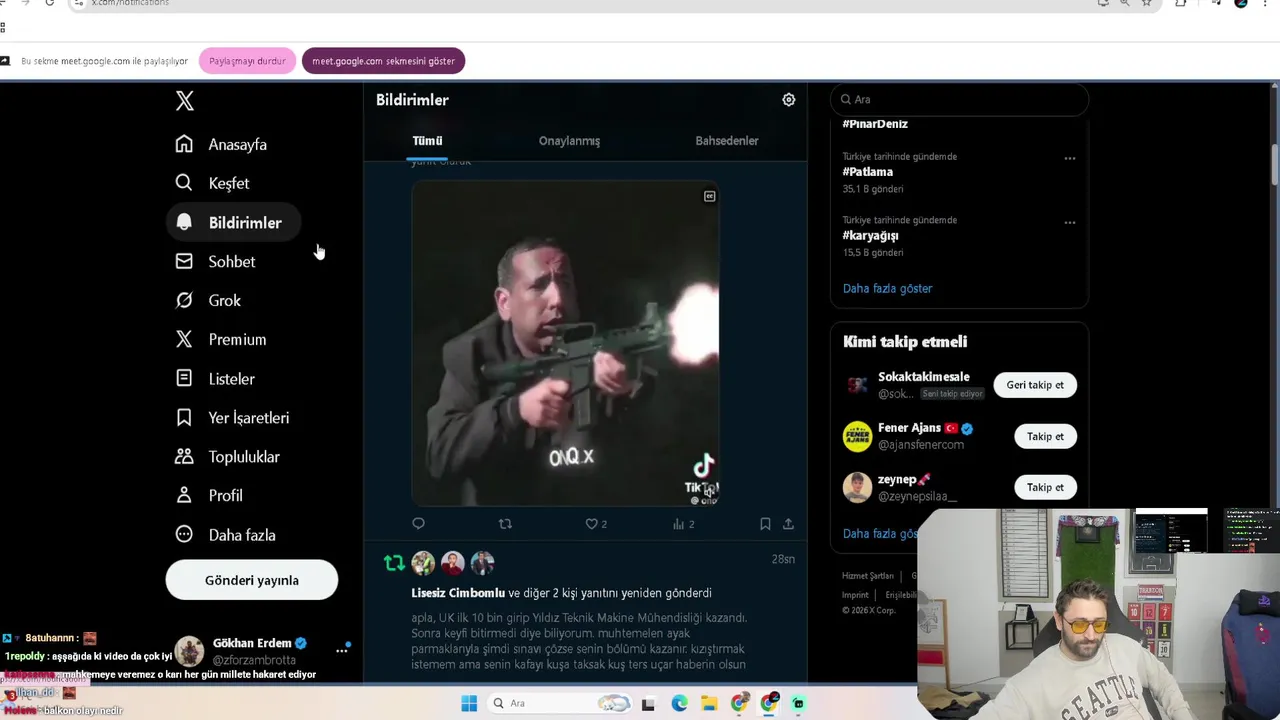
Task: Switch to the Onaylanmış tab
Action: click(569, 141)
